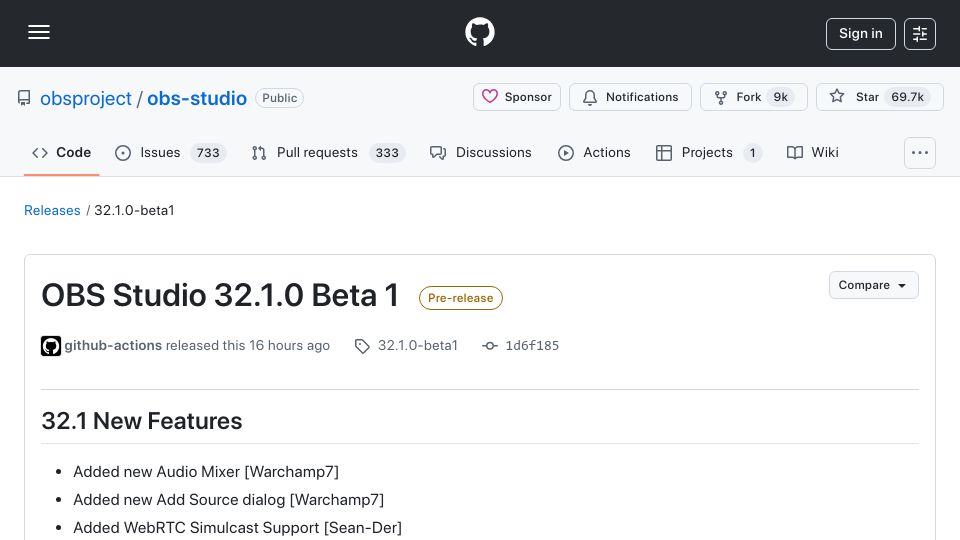The height and width of the screenshot is (540, 960).
Task: Click the github-actions avatar
Action: coord(51,346)
